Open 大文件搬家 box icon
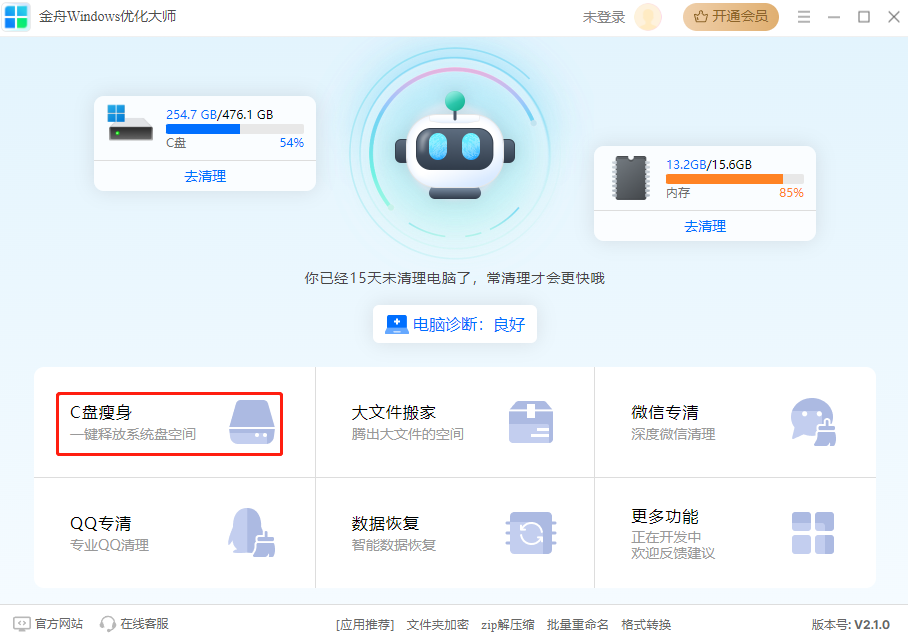 (x=530, y=422)
